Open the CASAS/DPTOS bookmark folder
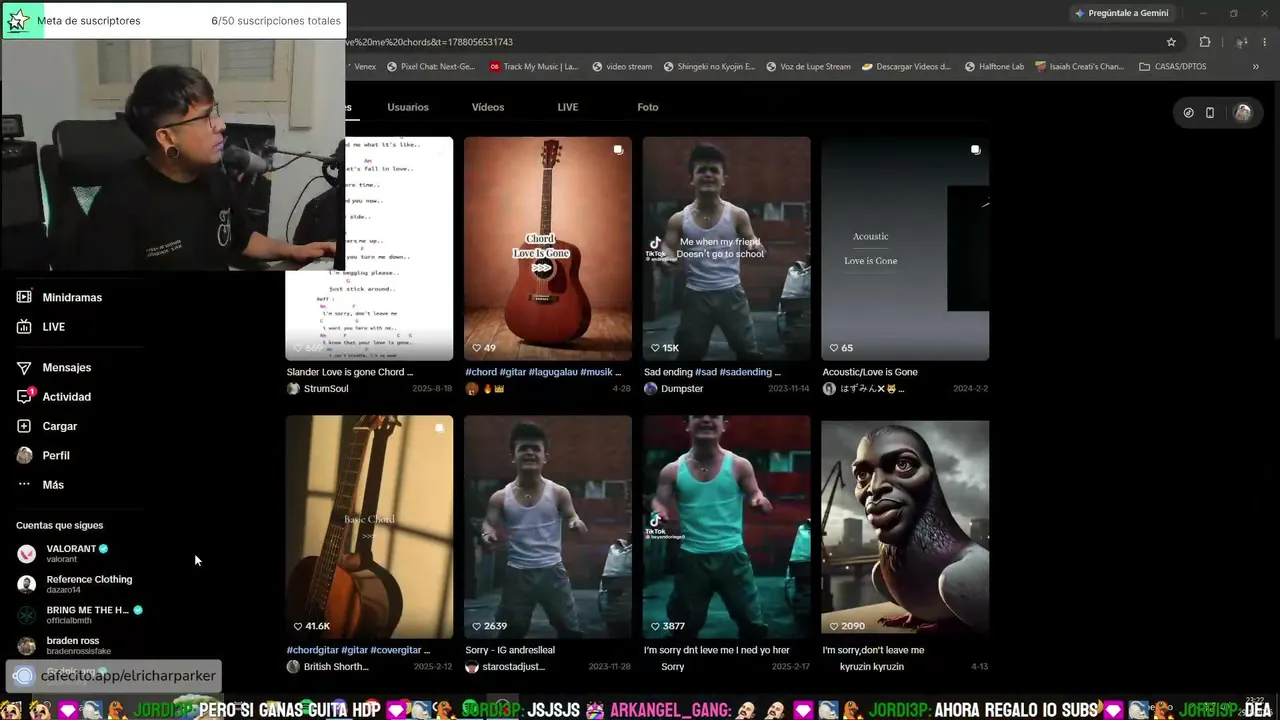Image resolution: width=1280 pixels, height=720 pixels. (1173, 67)
